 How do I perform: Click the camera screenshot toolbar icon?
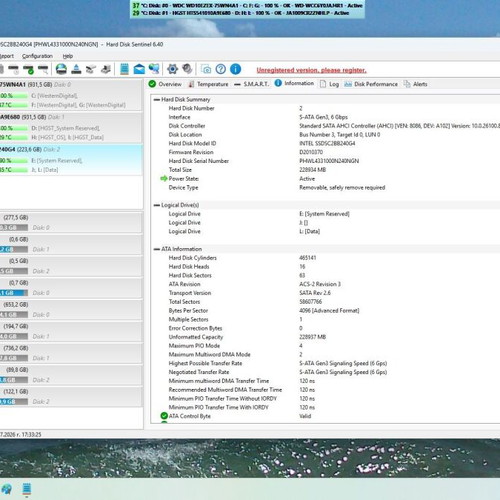(206, 69)
